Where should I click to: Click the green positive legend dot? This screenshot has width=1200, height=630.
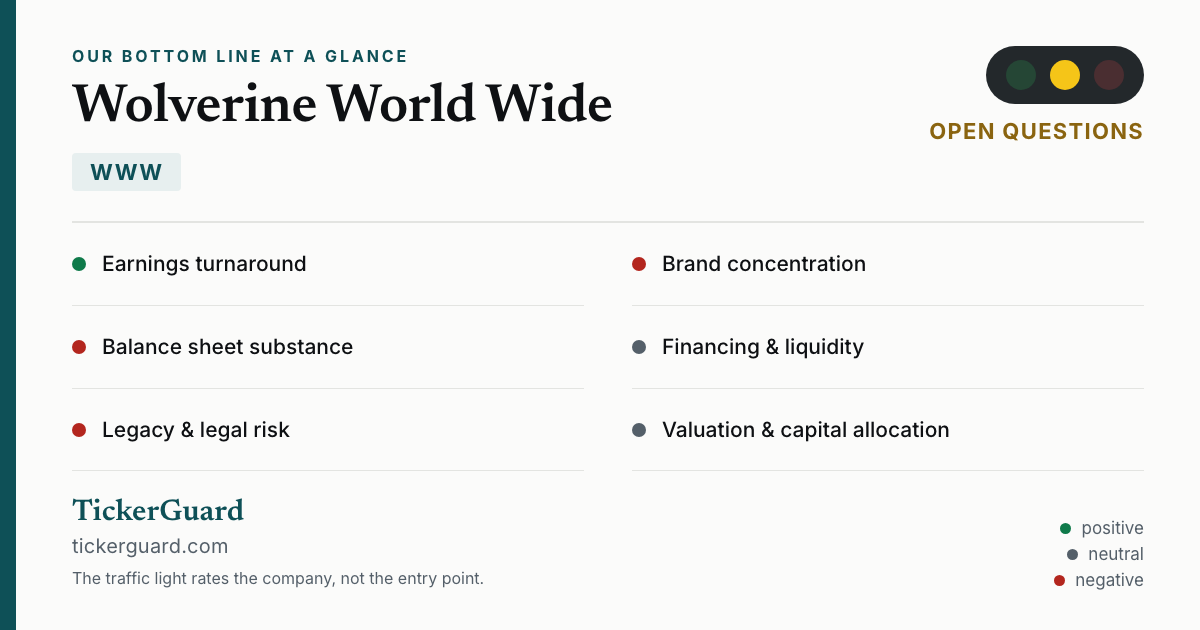coord(1065,528)
